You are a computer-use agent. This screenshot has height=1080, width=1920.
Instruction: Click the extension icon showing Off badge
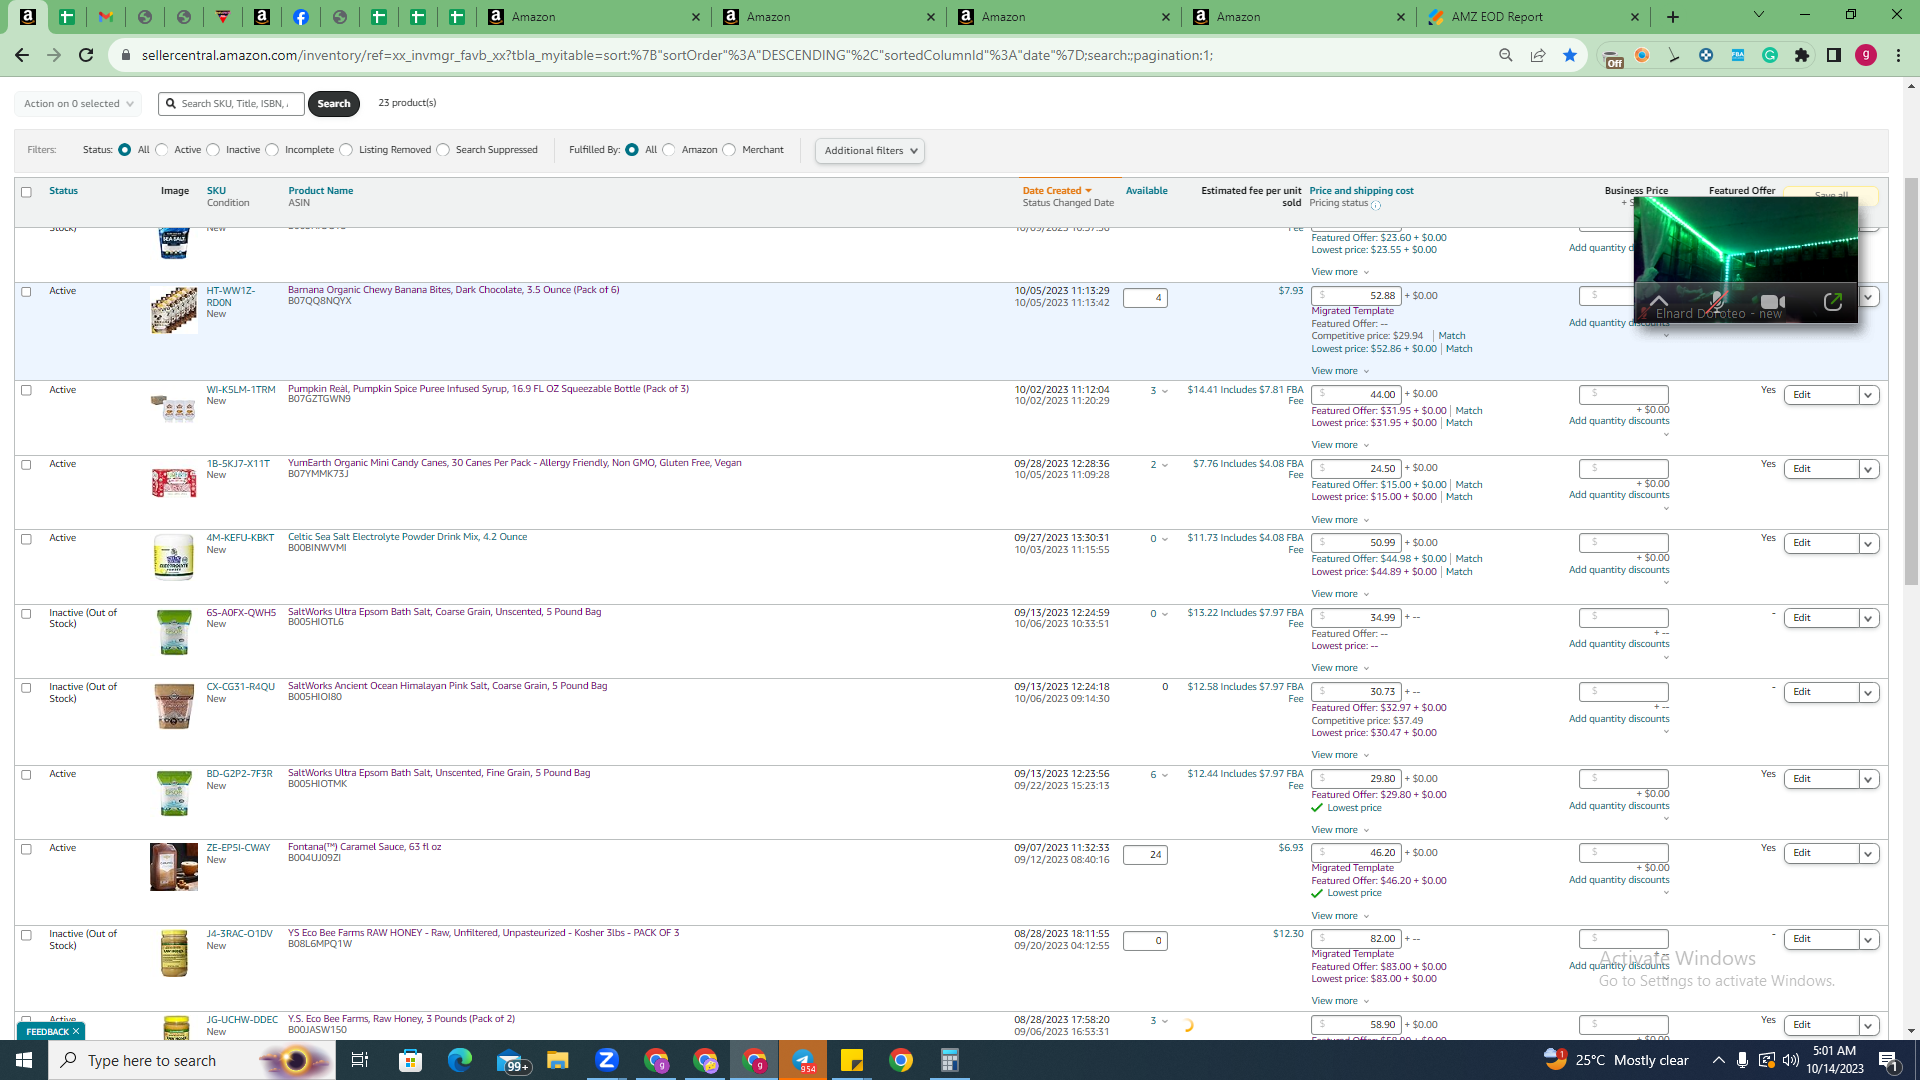click(1611, 57)
